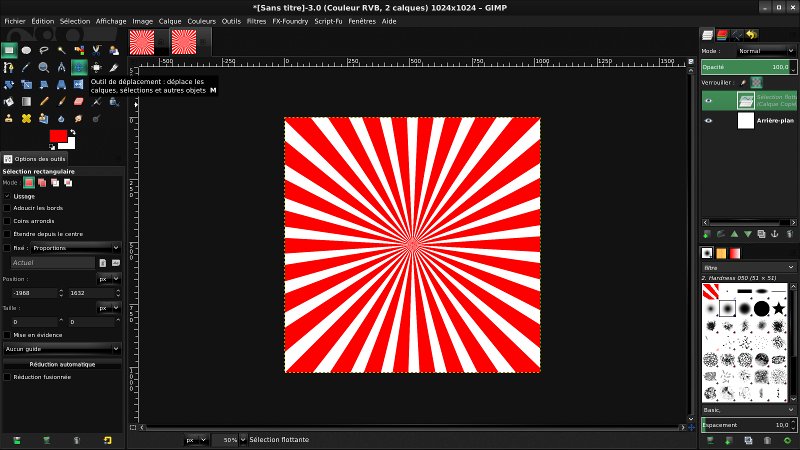Viewport: 800px width, 450px height.
Task: Select the Color Picker eyedropper tool
Action: (27, 67)
